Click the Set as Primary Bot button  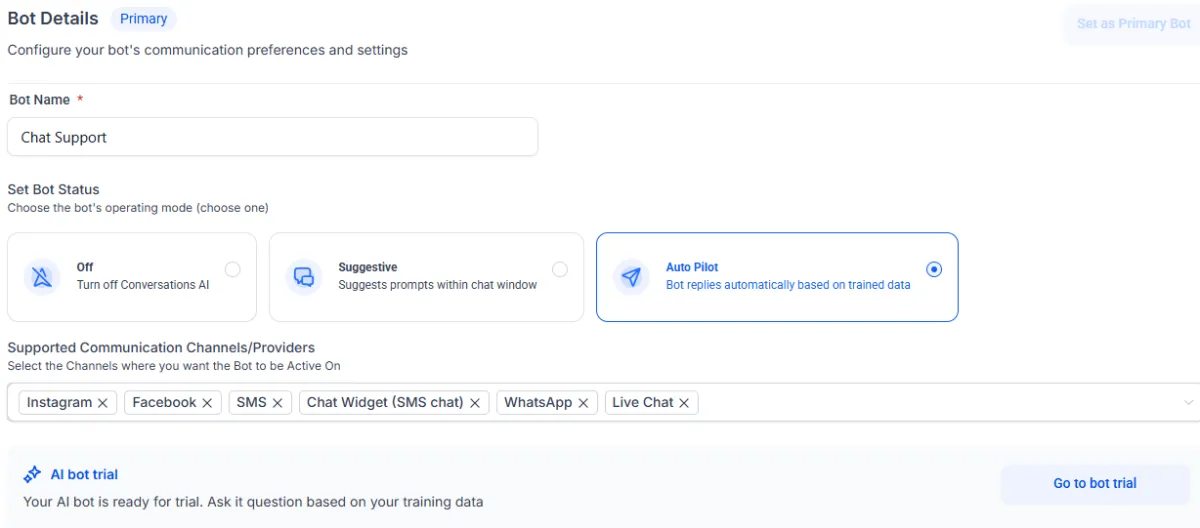click(x=1133, y=24)
